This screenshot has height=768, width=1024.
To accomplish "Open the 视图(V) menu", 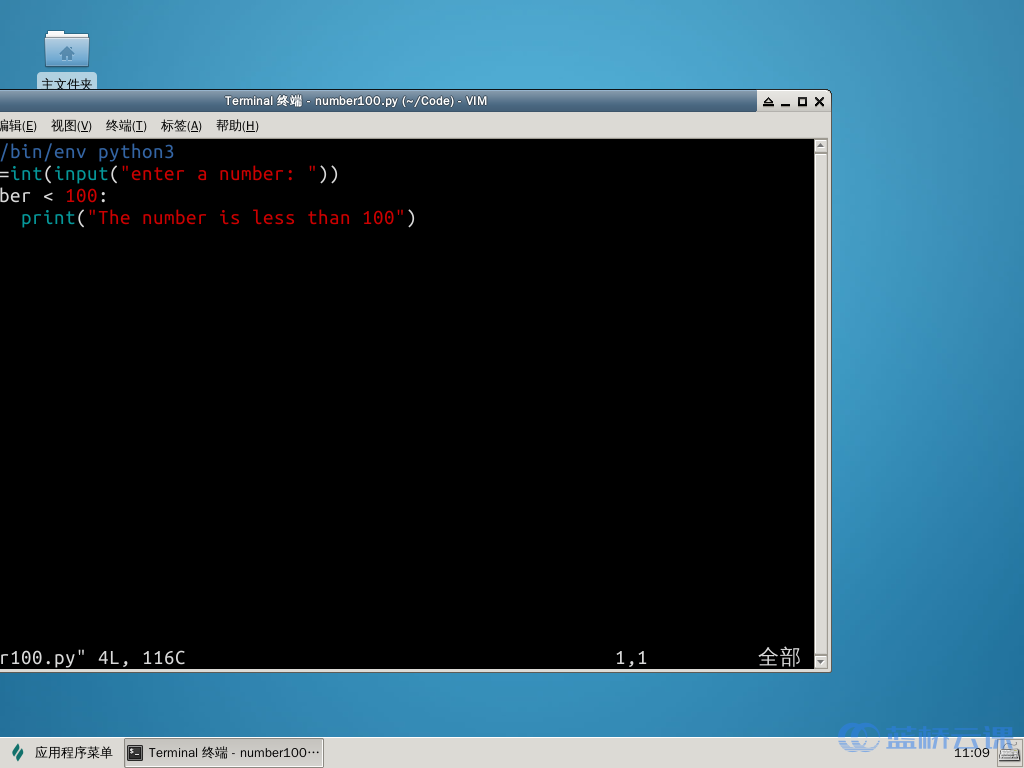I will click(71, 126).
